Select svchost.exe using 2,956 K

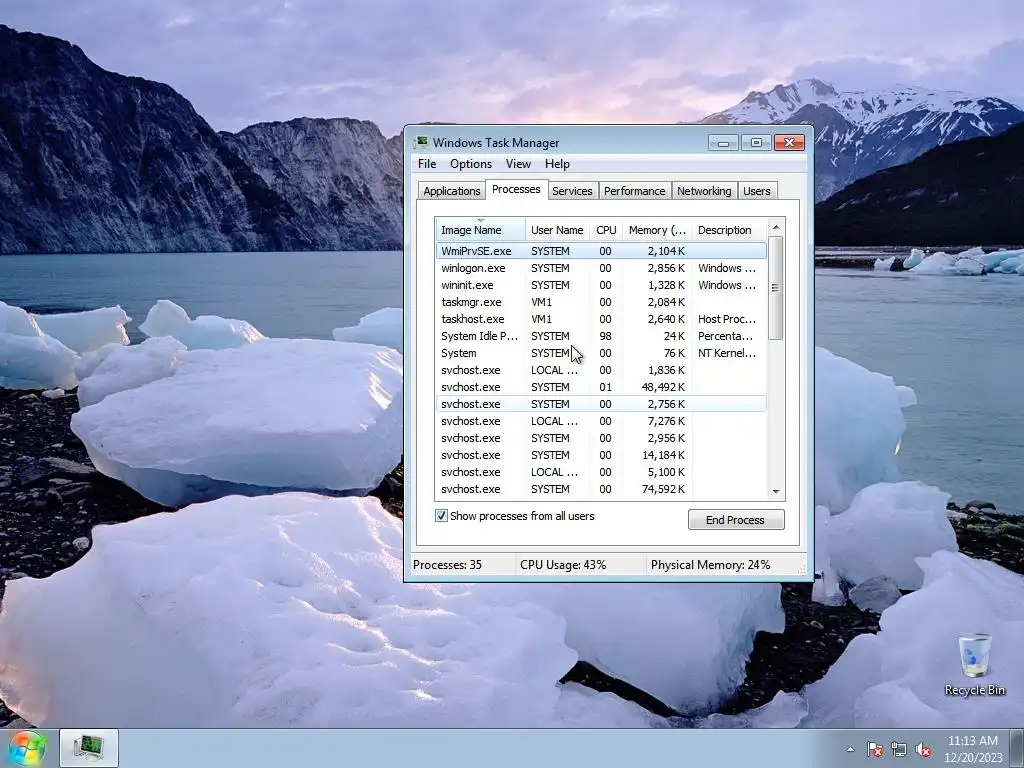pyautogui.click(x=601, y=438)
